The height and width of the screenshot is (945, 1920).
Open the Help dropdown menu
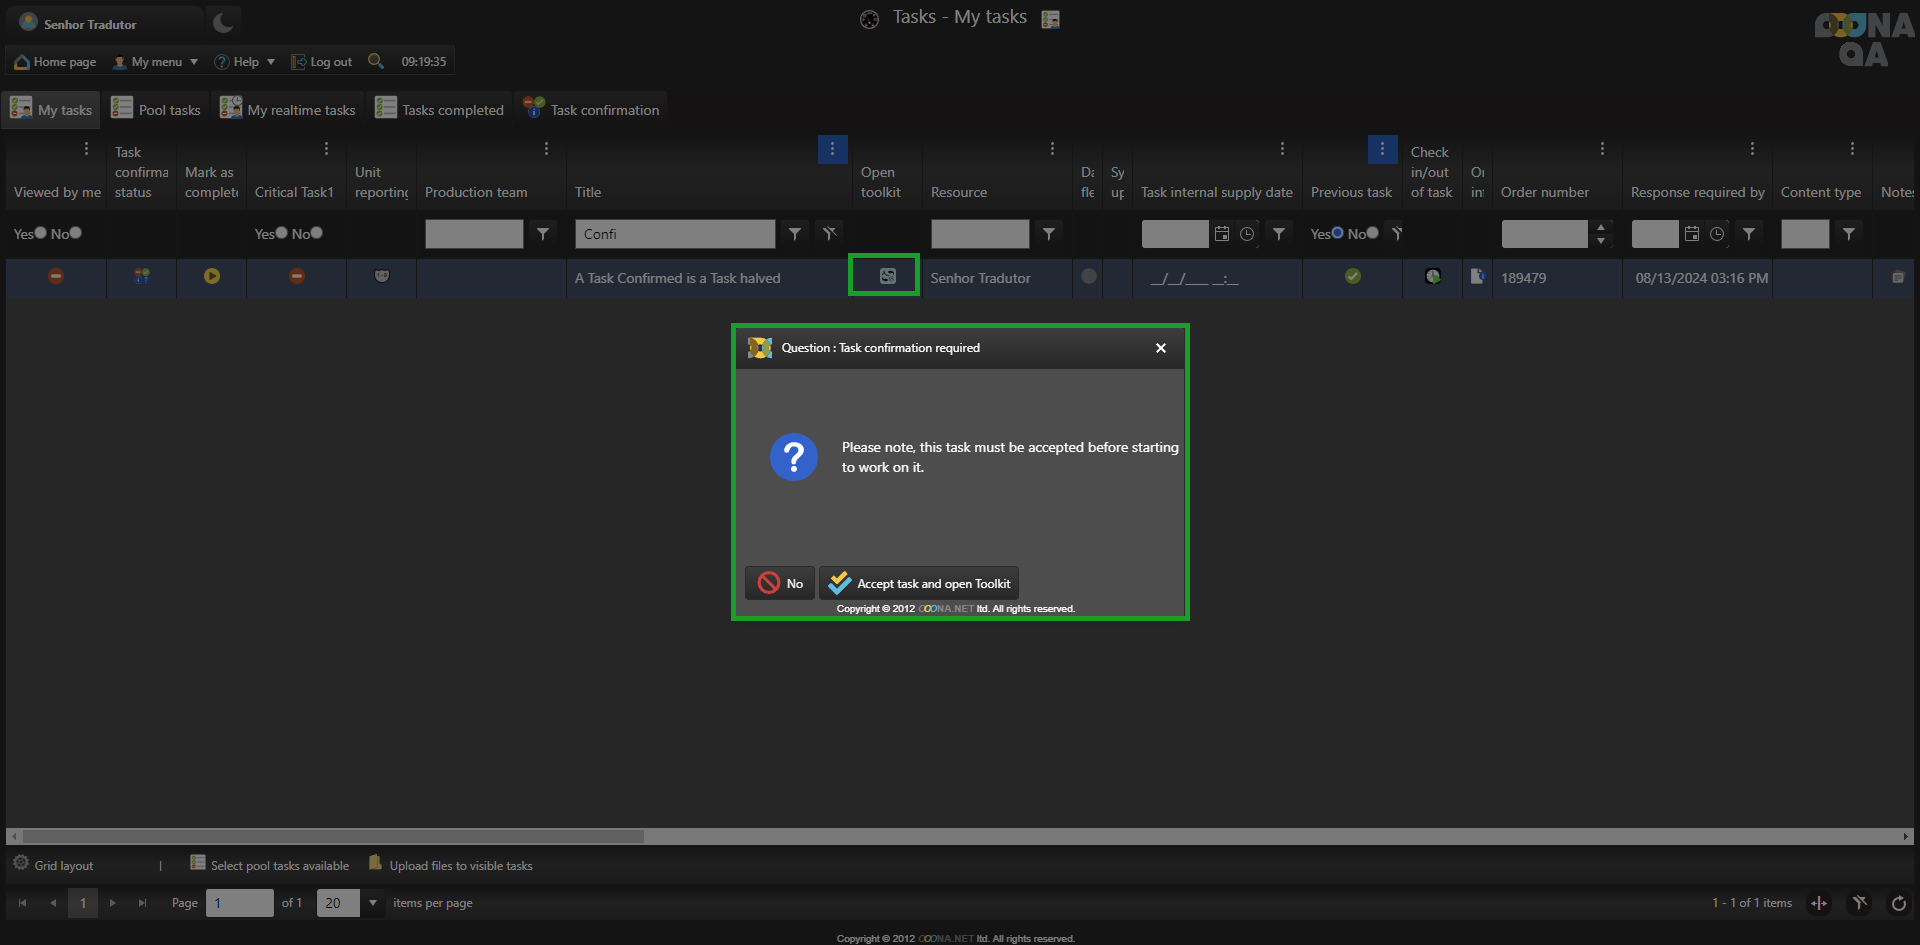point(245,62)
